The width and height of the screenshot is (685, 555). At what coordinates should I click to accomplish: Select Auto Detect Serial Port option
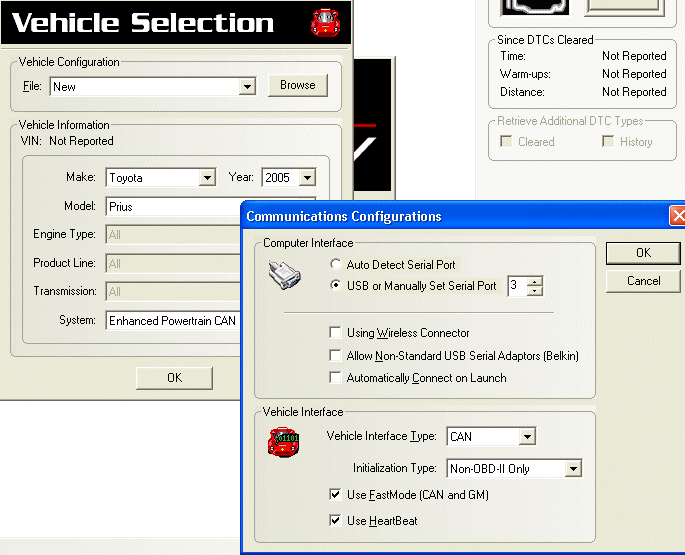click(x=336, y=265)
